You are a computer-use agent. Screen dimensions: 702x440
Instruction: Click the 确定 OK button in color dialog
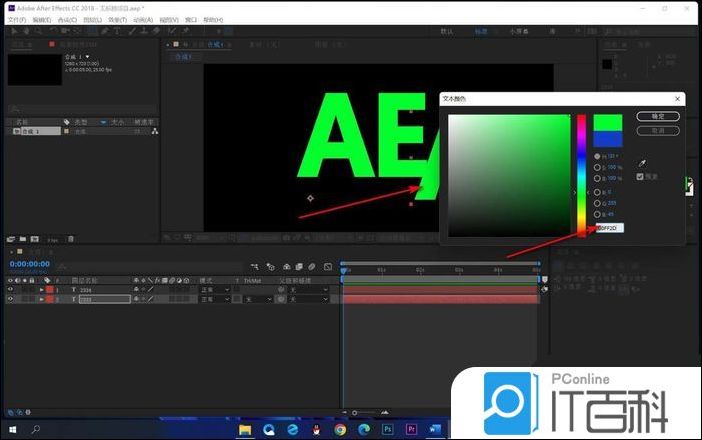(657, 116)
